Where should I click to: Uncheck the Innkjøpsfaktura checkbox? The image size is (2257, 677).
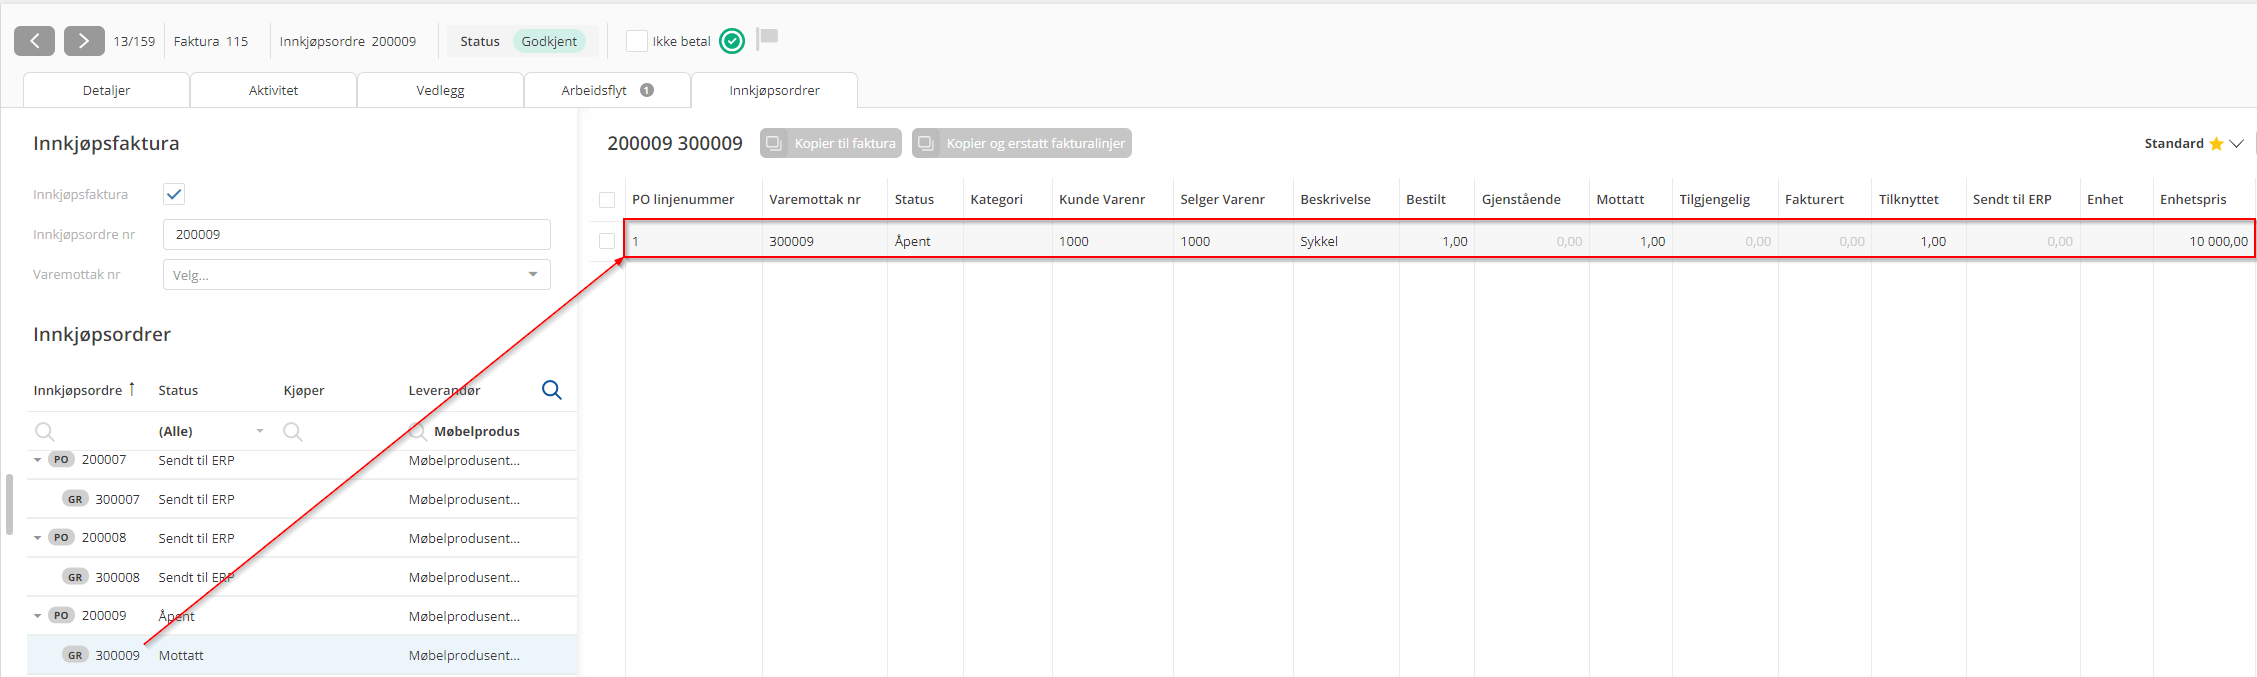point(174,194)
